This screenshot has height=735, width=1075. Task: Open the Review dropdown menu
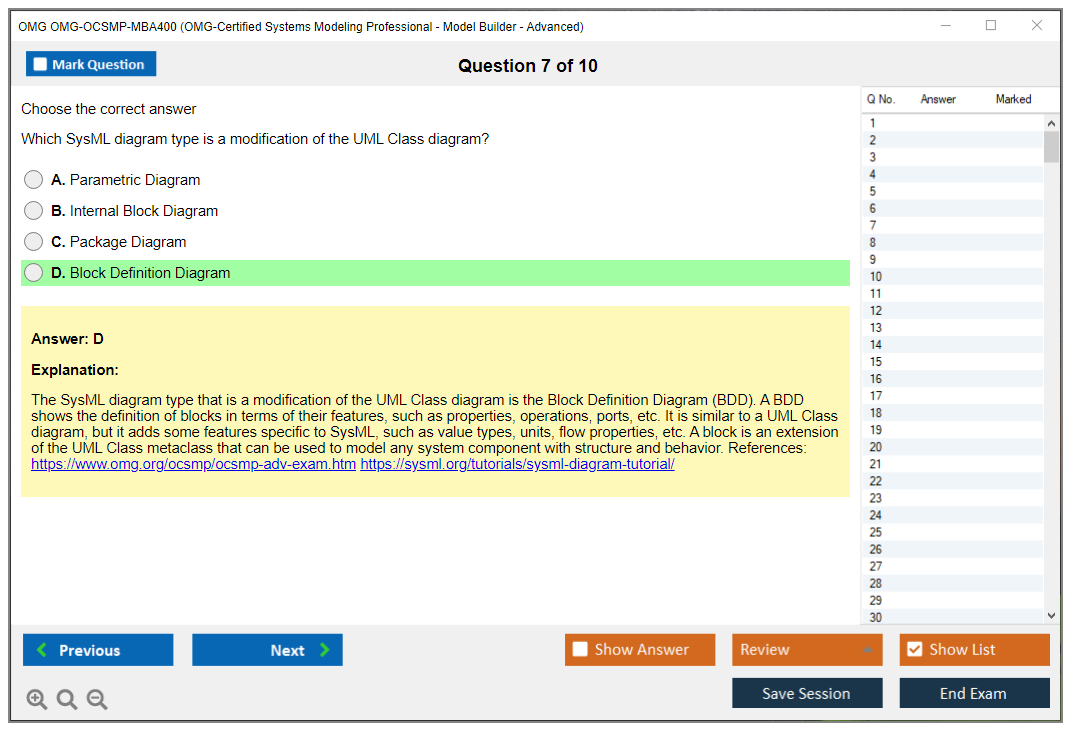806,650
